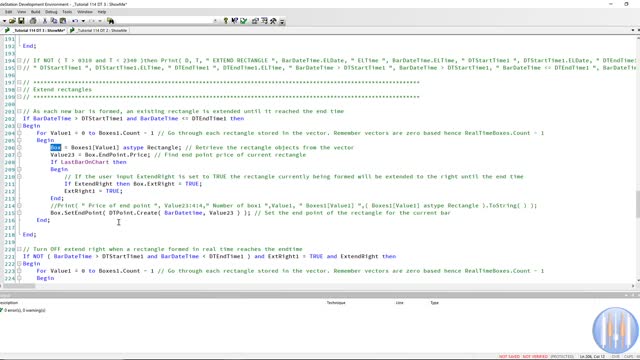Screen dimensions: 640x360
Task: Click the hammer tools icon
Action: click(273, 20)
